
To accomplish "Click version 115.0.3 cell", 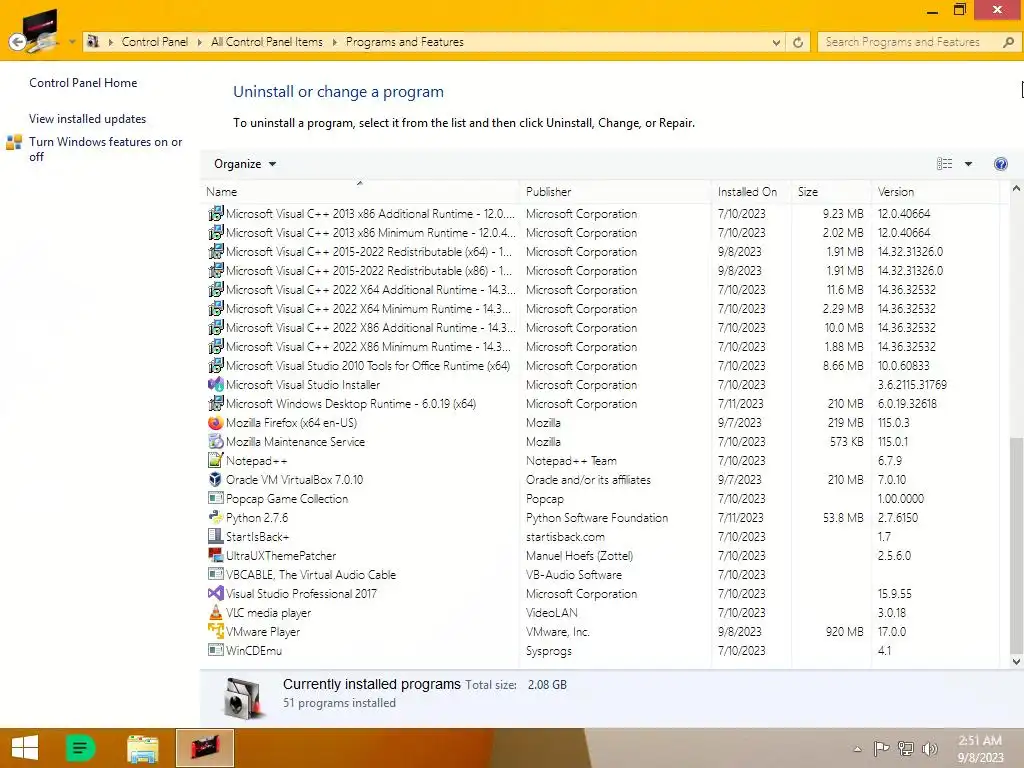I will point(894,423).
